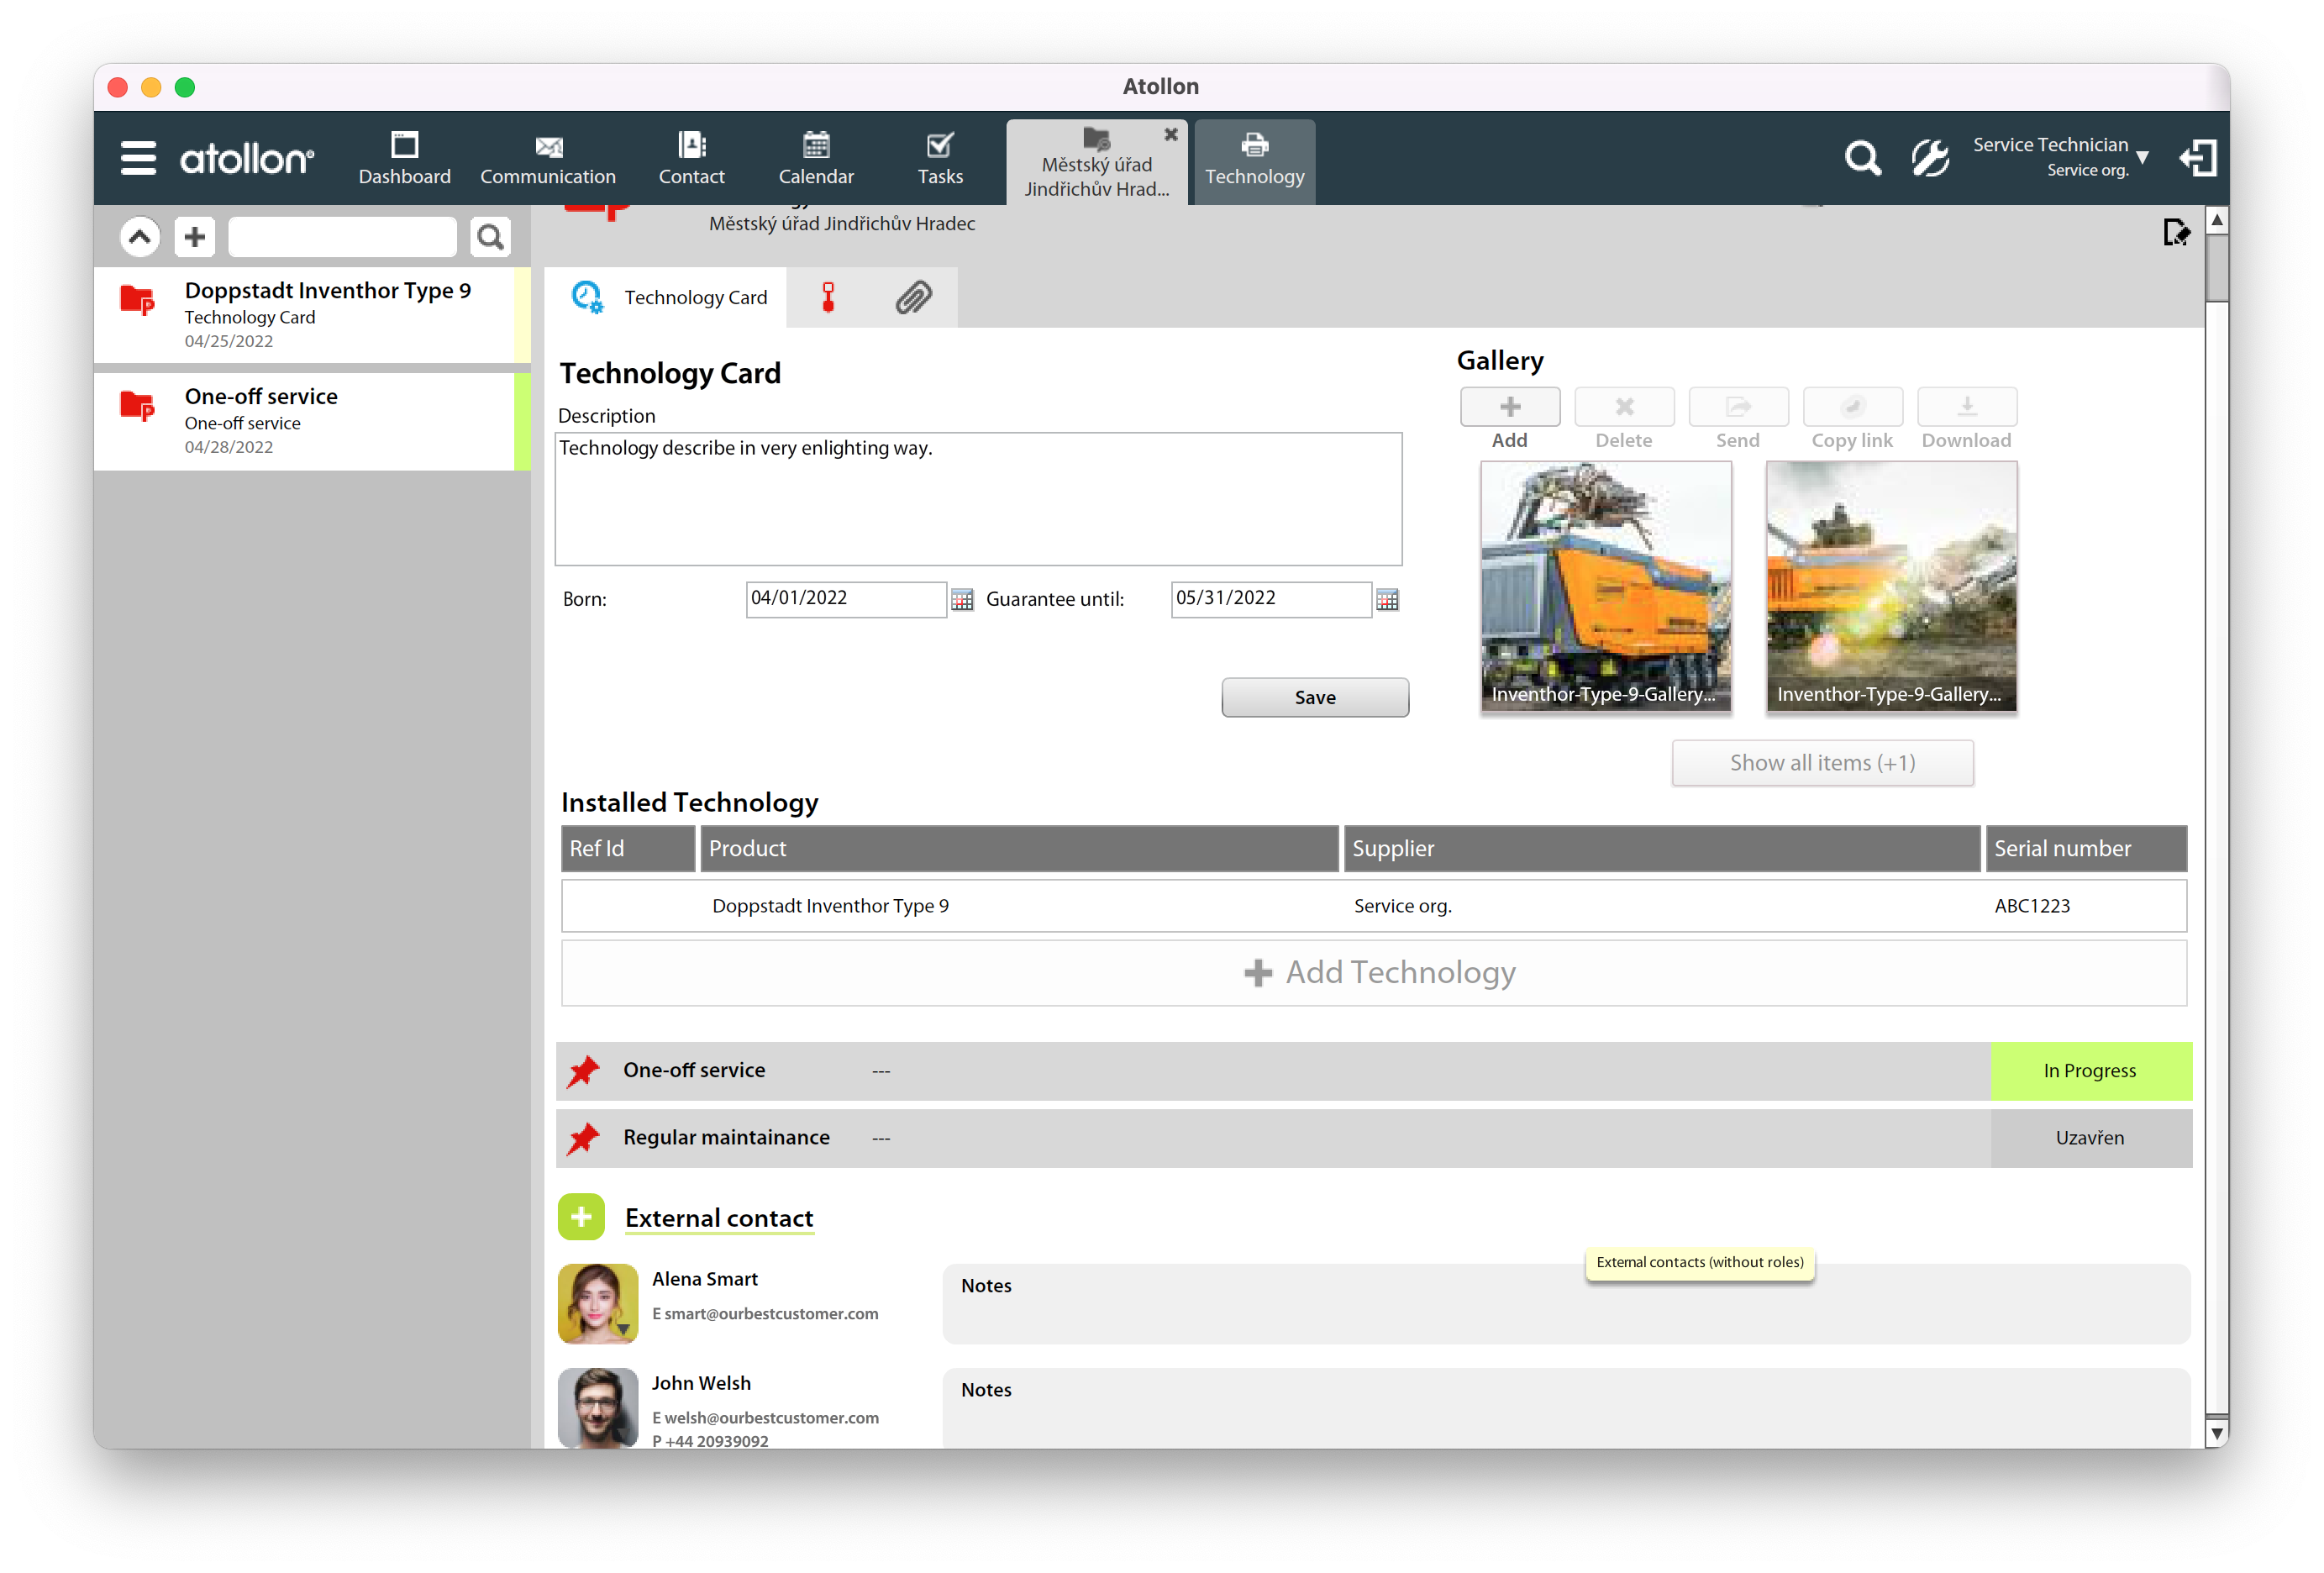This screenshot has height=1573, width=2324.
Task: Close the Městský úřad tab
Action: tap(1171, 134)
